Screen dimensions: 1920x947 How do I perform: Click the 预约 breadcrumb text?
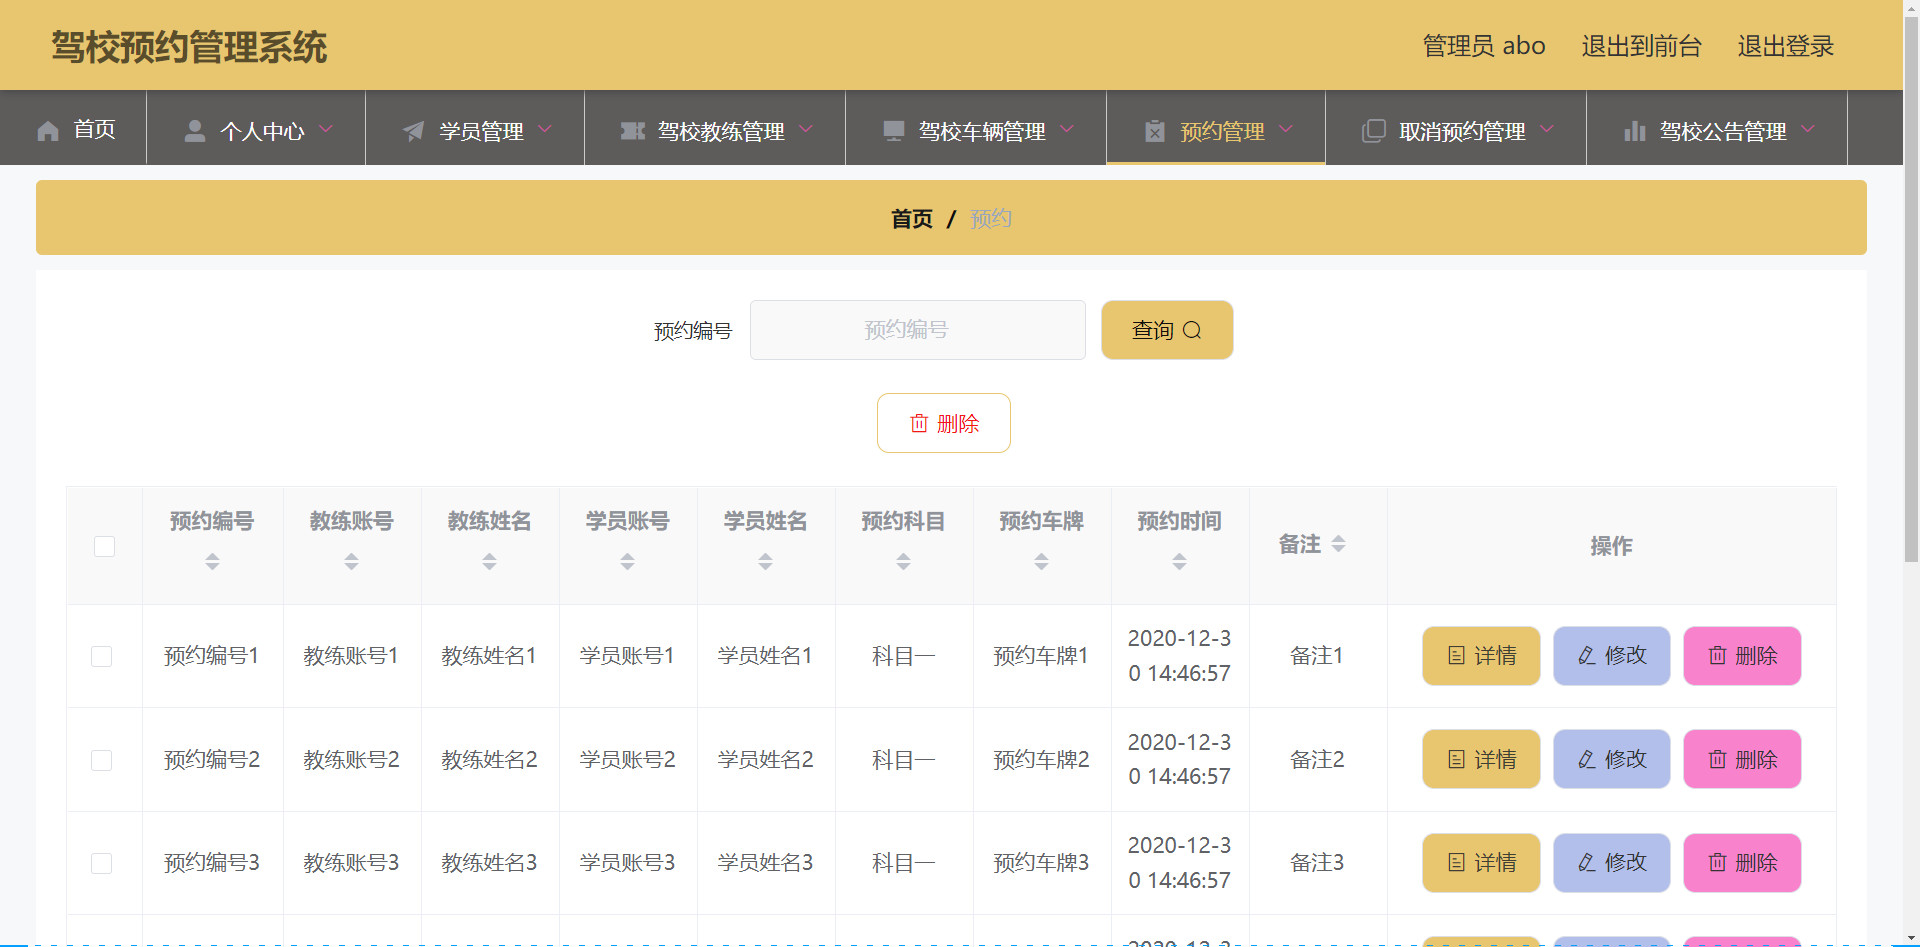point(990,219)
